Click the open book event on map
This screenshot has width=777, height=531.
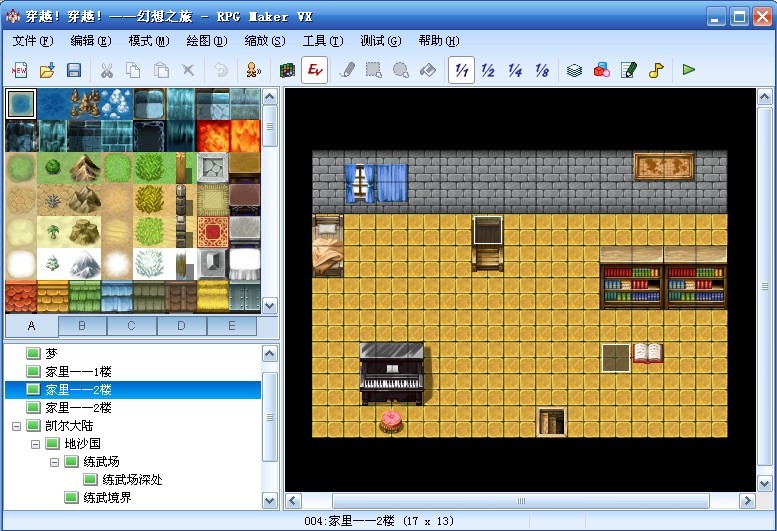click(x=648, y=353)
